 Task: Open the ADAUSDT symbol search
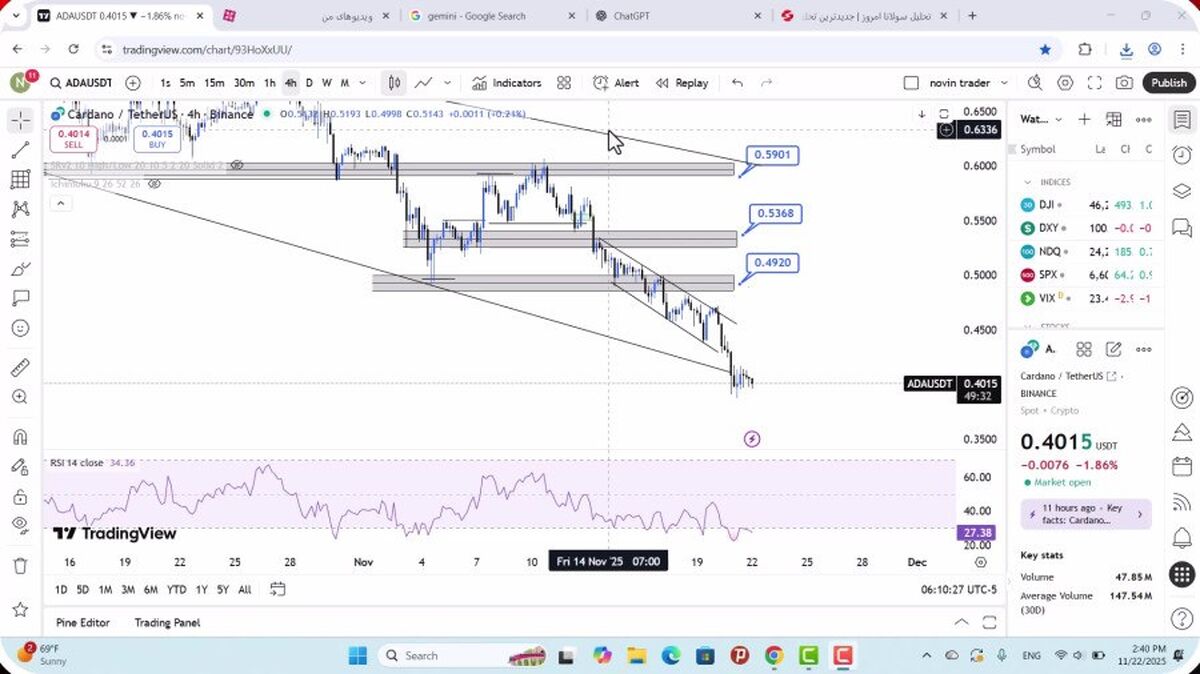click(x=81, y=83)
